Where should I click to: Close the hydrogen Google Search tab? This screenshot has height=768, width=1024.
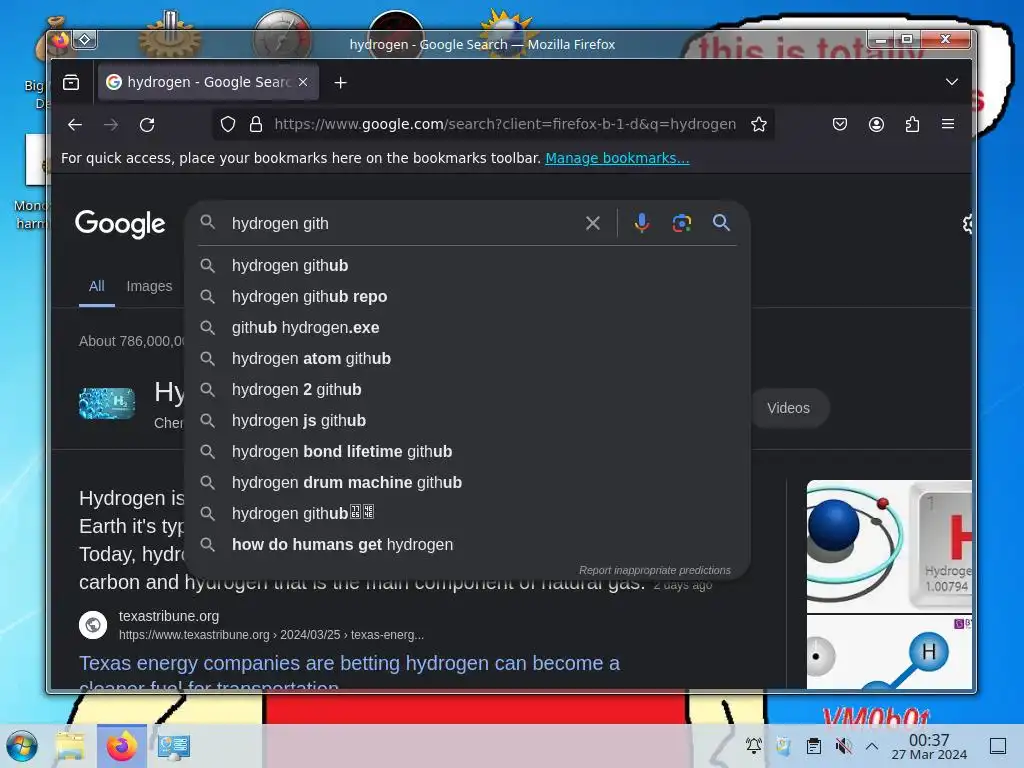[x=303, y=82]
